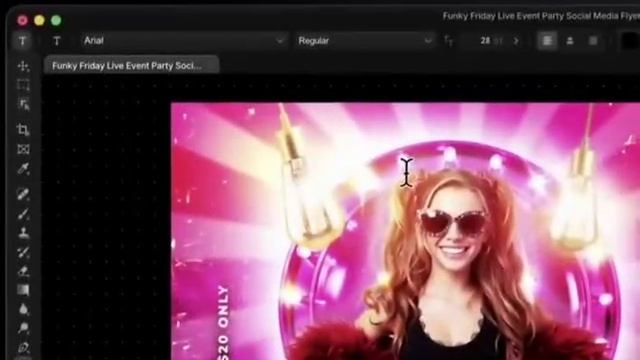The image size is (640, 360).
Task: Expand the font size chevron arrow
Action: pyautogui.click(x=516, y=41)
